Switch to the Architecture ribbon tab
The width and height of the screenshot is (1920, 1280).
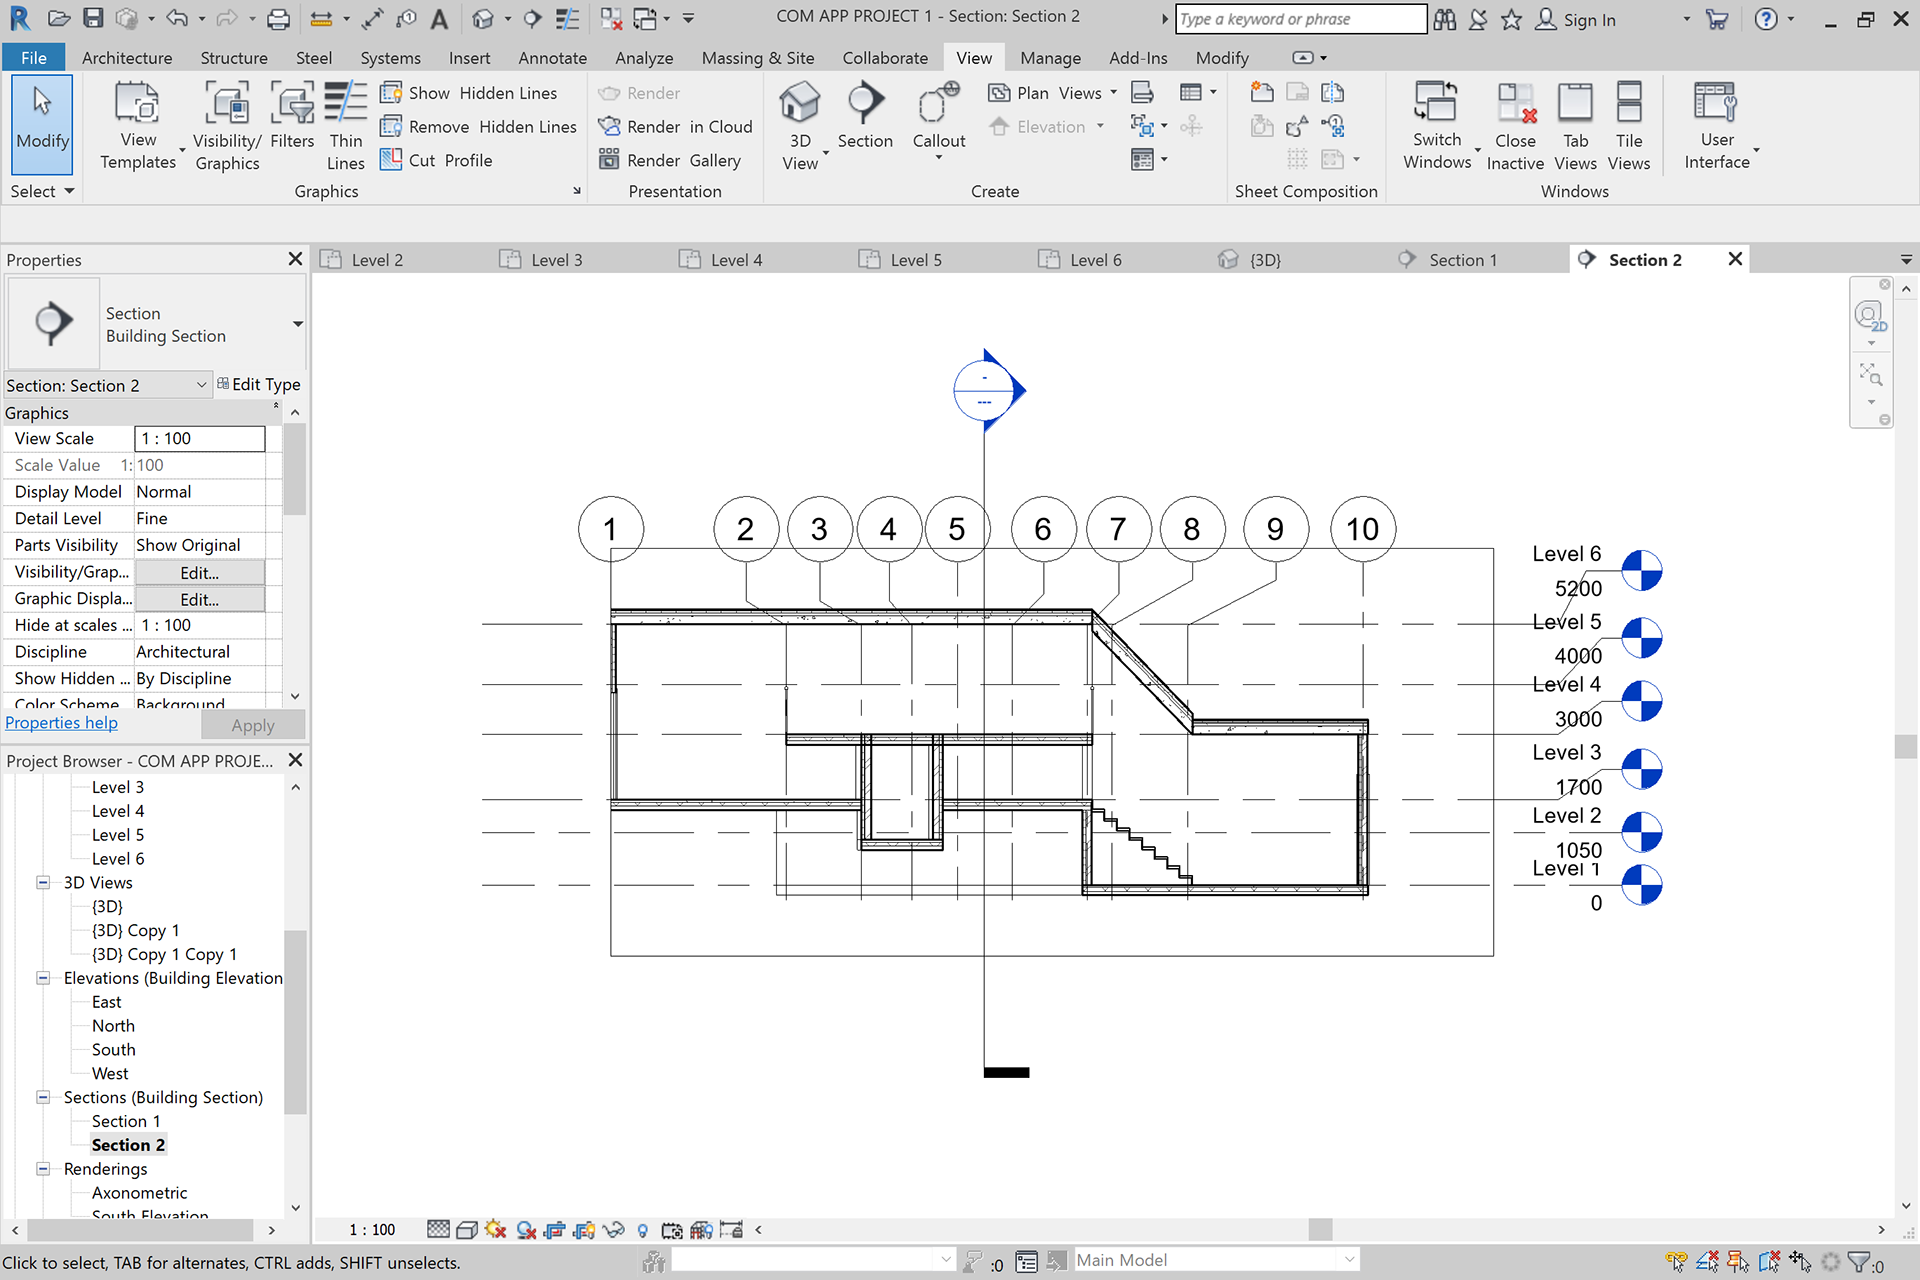(127, 58)
